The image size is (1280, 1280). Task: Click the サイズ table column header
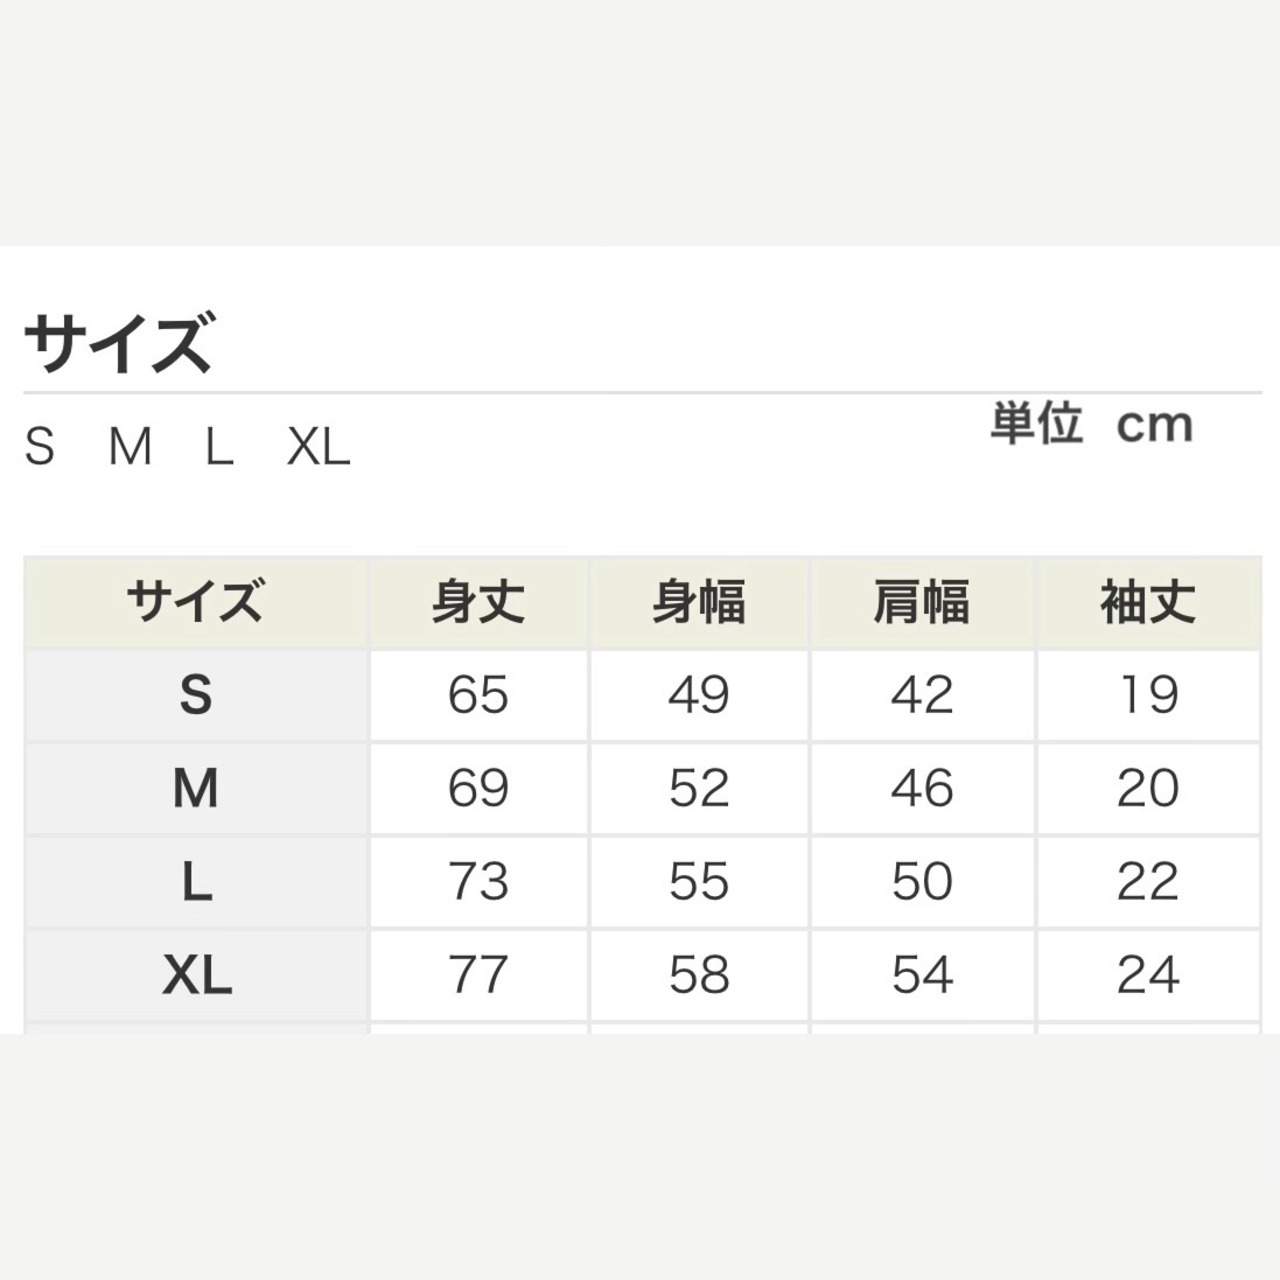coord(196,603)
